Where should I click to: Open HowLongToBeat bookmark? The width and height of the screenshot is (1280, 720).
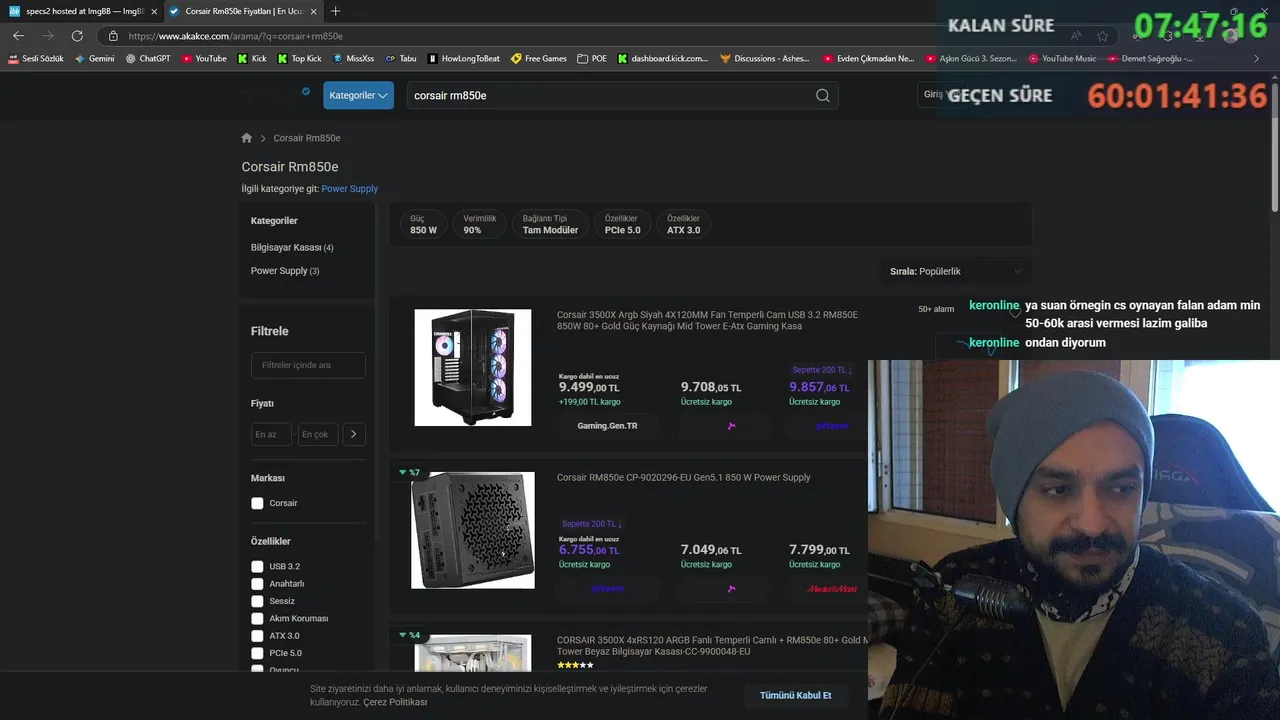[463, 59]
